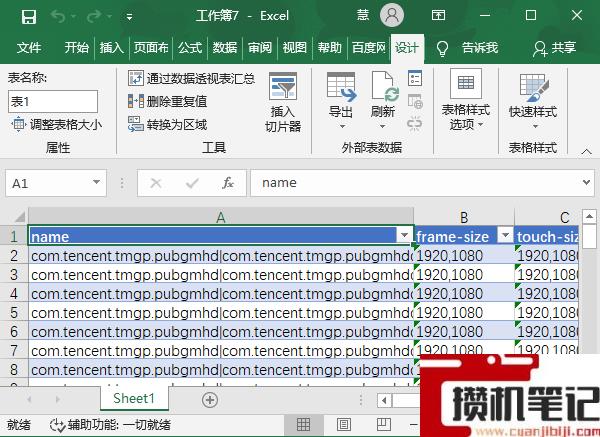
Task: Click the table properties icon
Action: coord(415,78)
